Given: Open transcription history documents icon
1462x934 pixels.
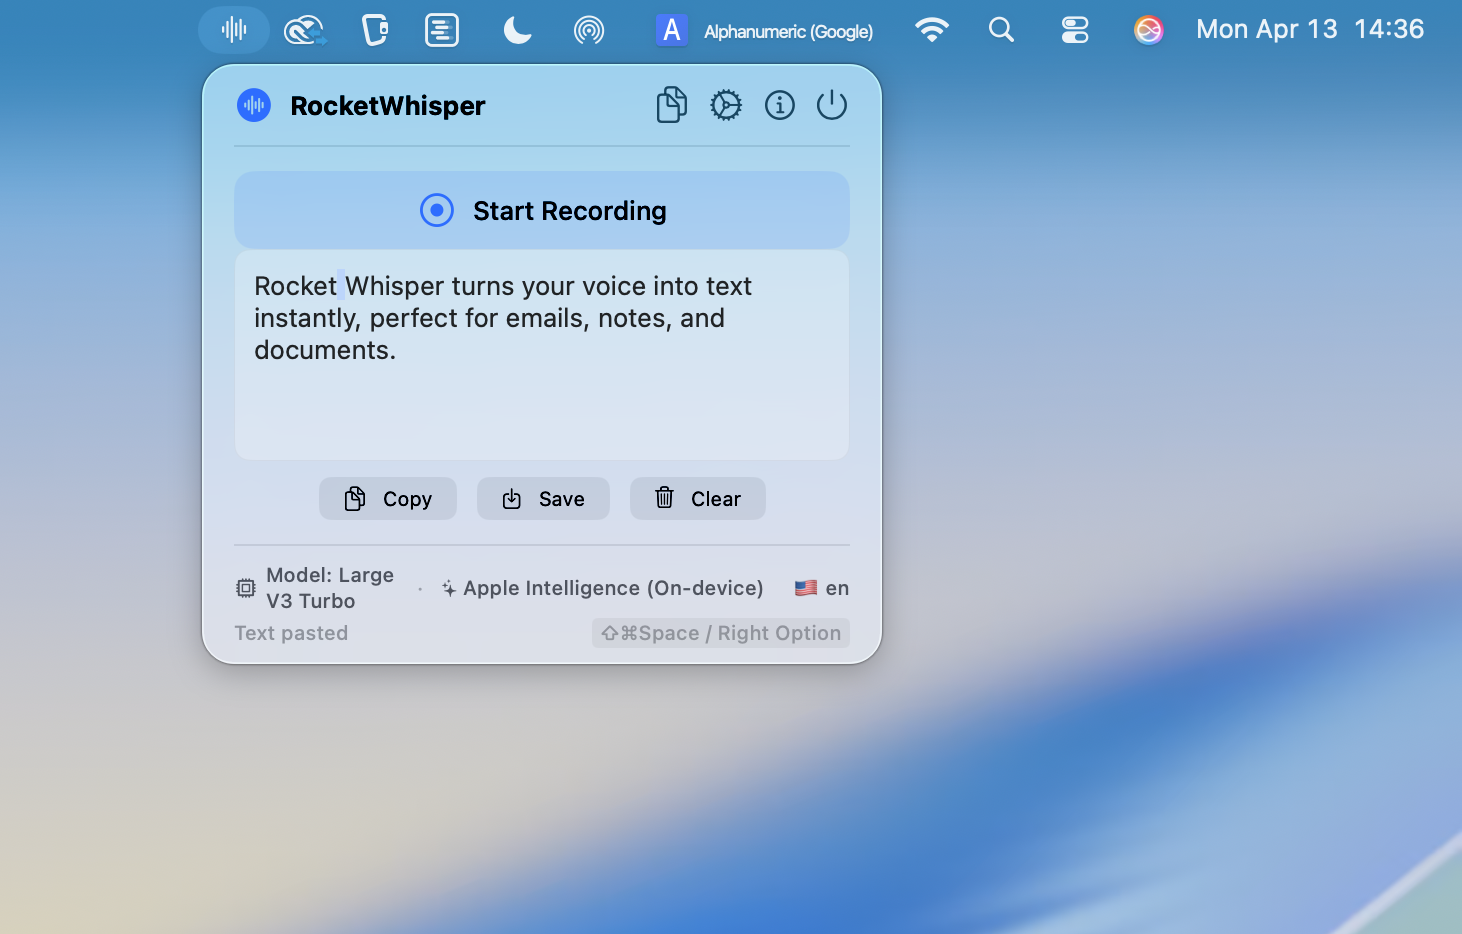Looking at the screenshot, I should 672,105.
